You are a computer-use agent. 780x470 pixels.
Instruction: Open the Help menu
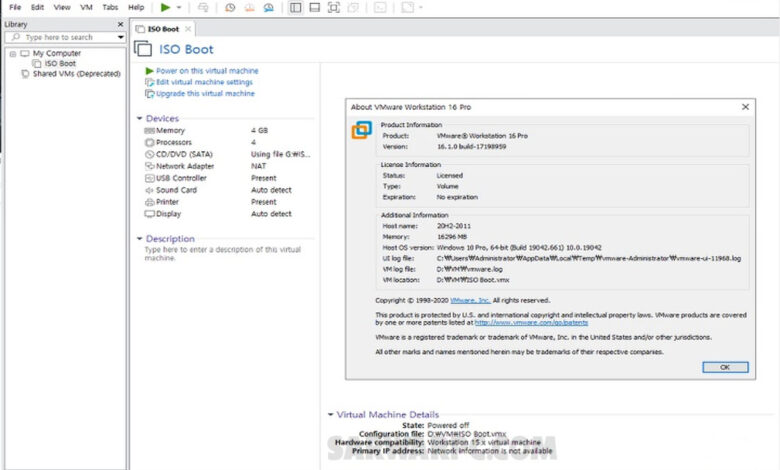click(136, 7)
